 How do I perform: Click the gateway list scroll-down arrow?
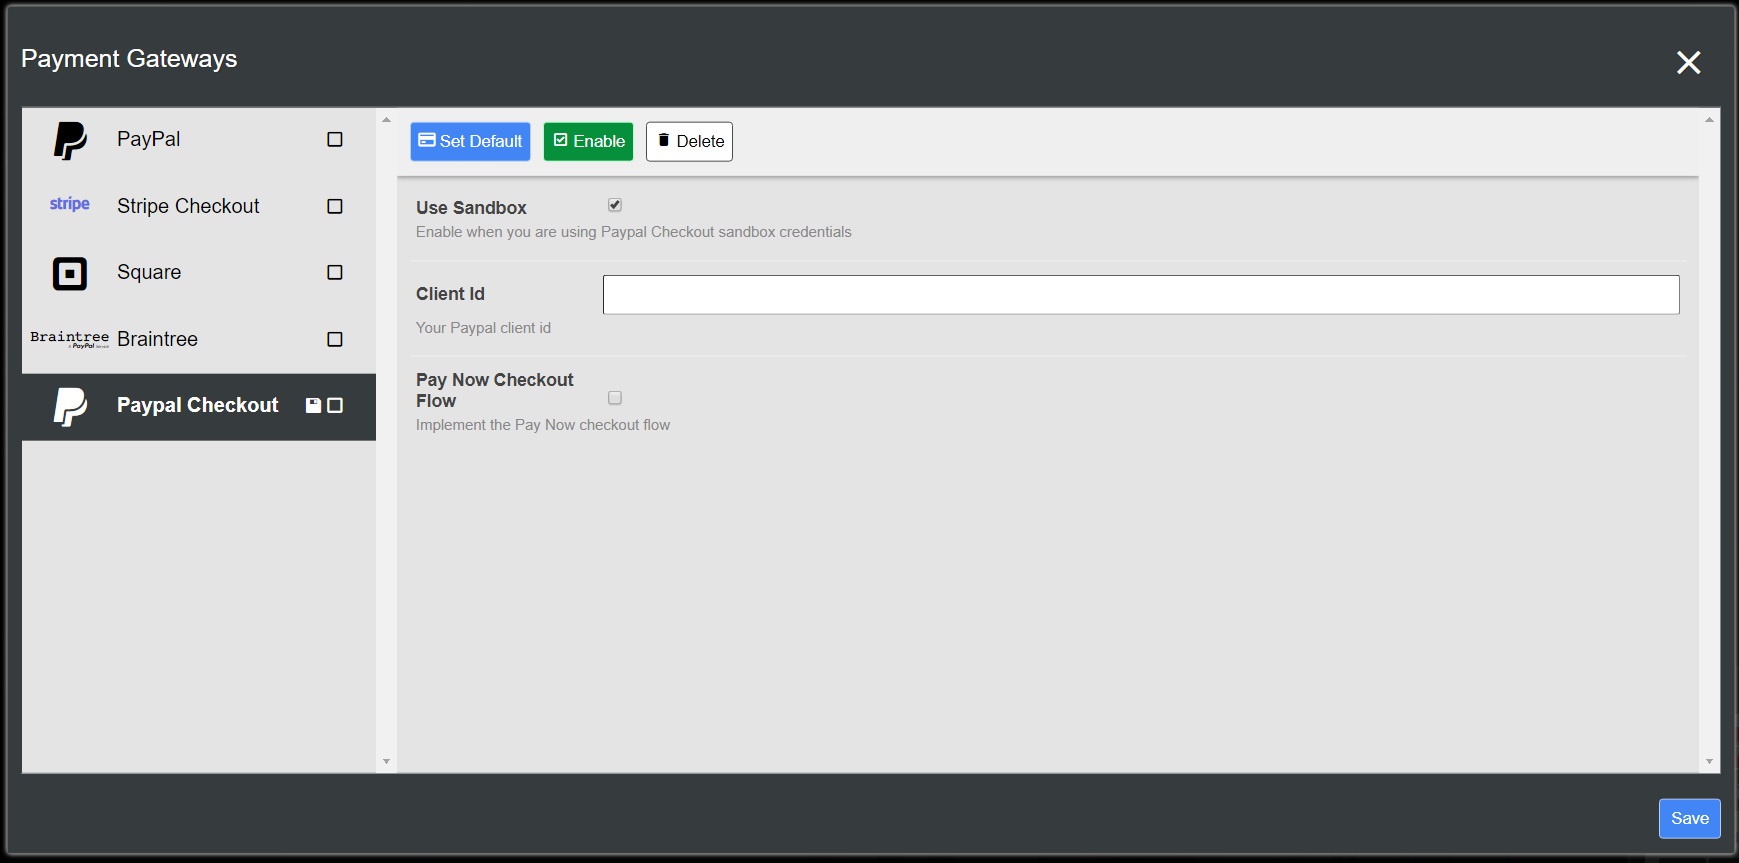tap(386, 762)
